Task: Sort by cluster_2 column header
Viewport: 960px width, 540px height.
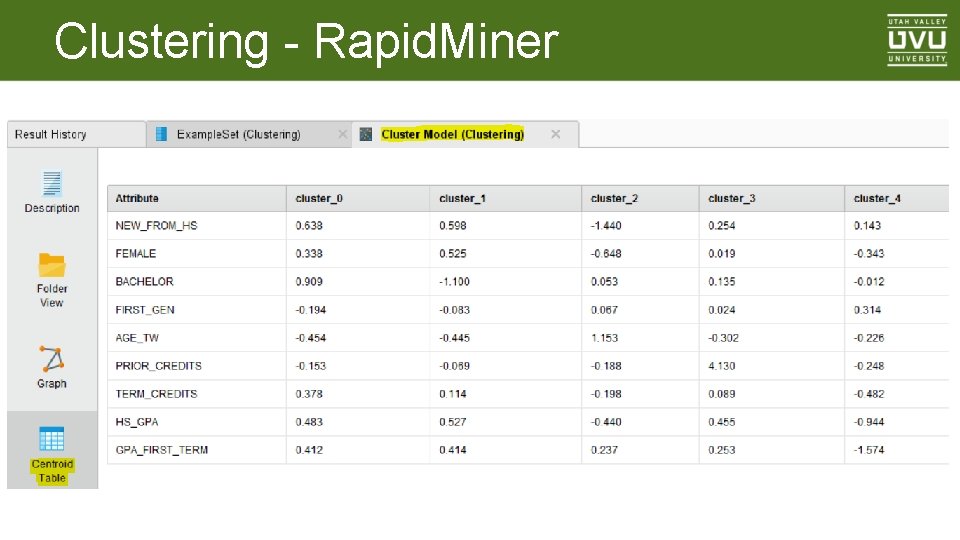Action: point(640,198)
